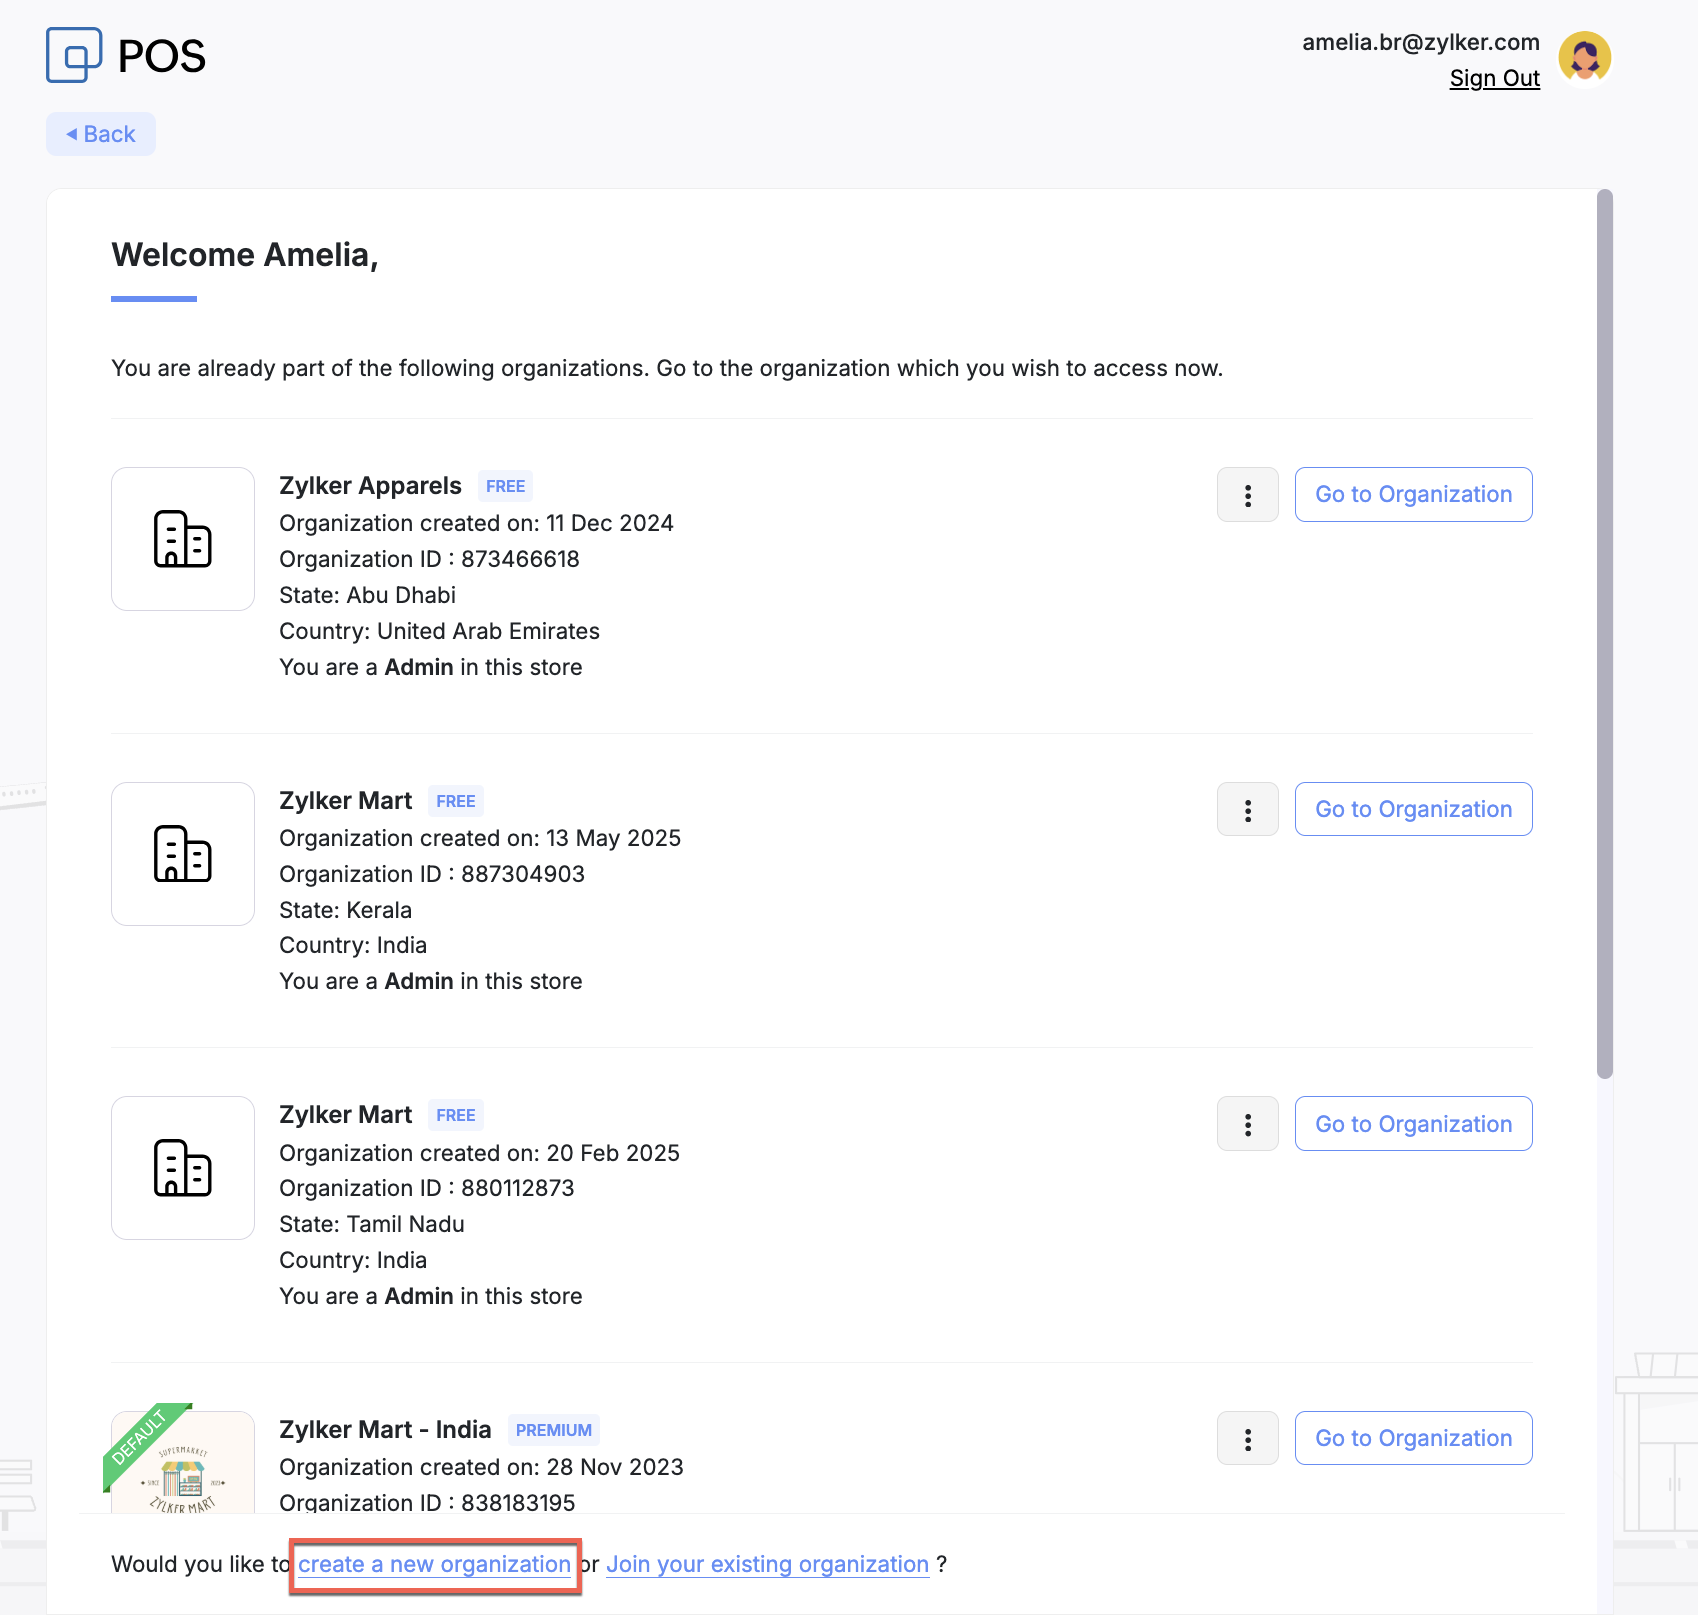Click the building icon for Zylker Mart Kerala
Screen dimensions: 1698x1616
pos(183,854)
